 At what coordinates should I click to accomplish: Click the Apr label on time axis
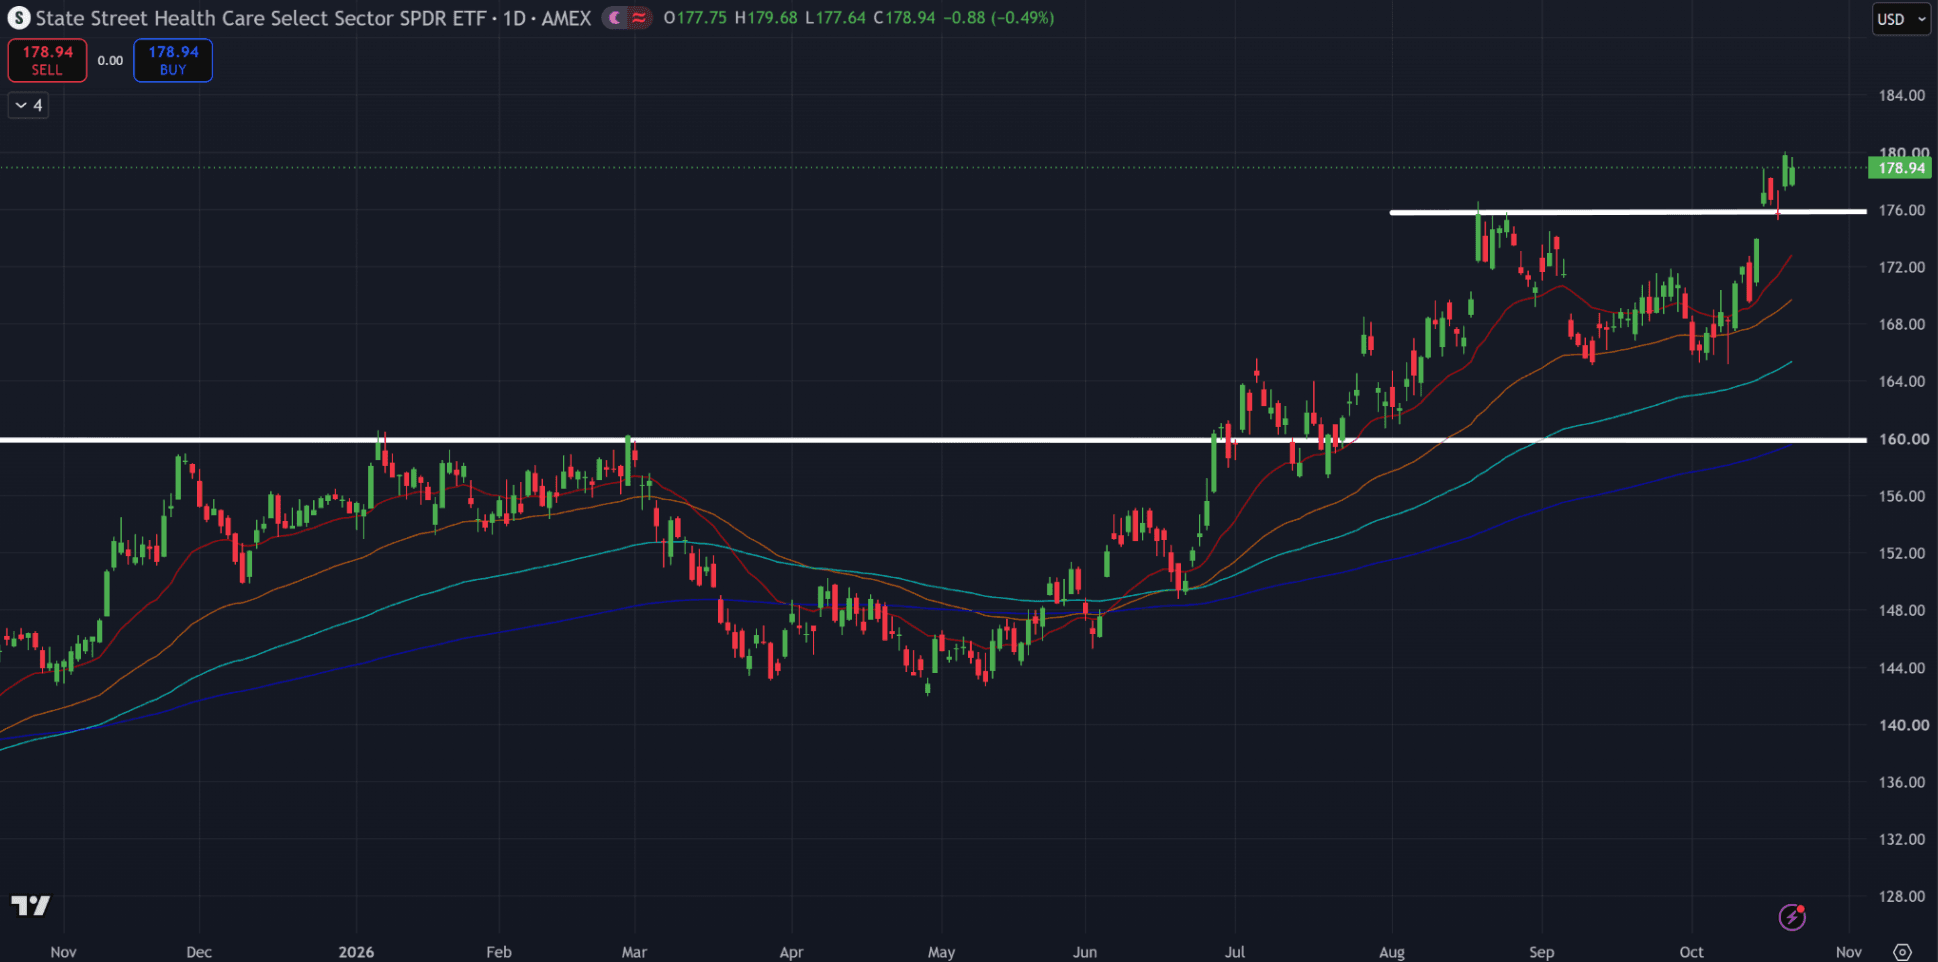[x=791, y=952]
